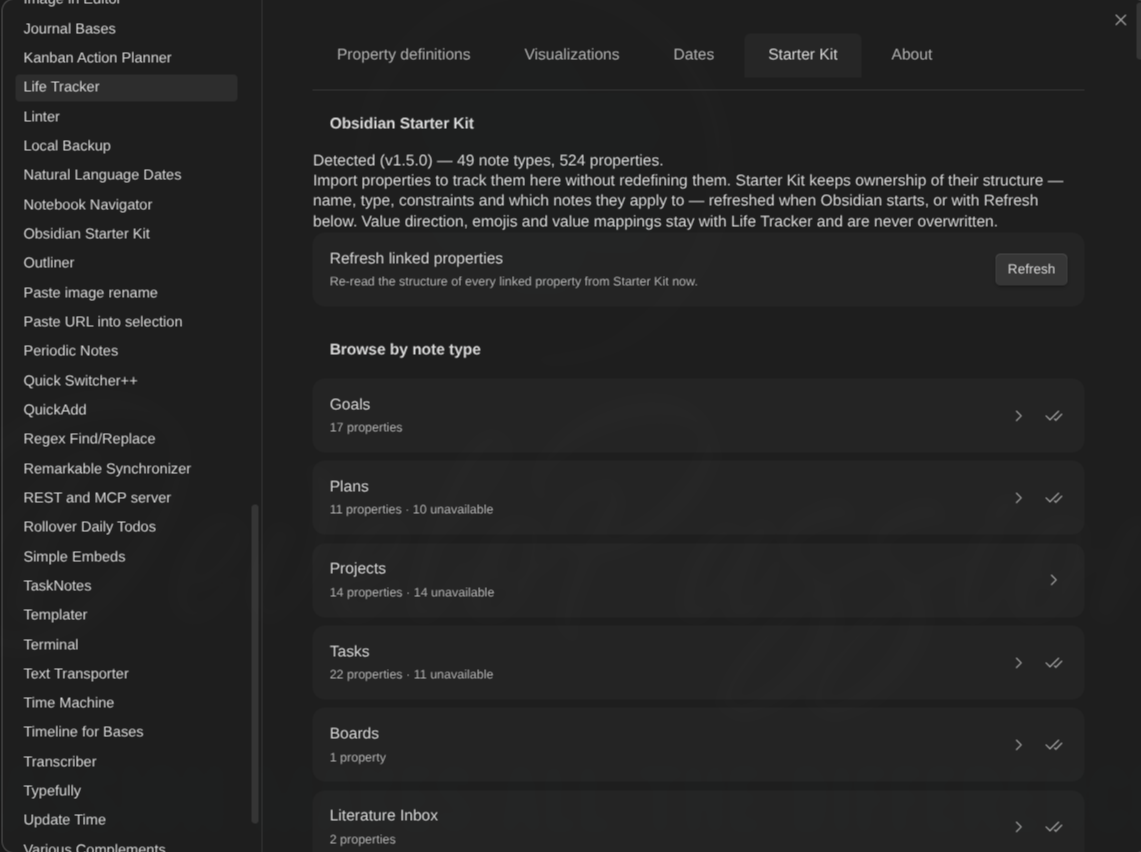Open the About tab

click(911, 55)
